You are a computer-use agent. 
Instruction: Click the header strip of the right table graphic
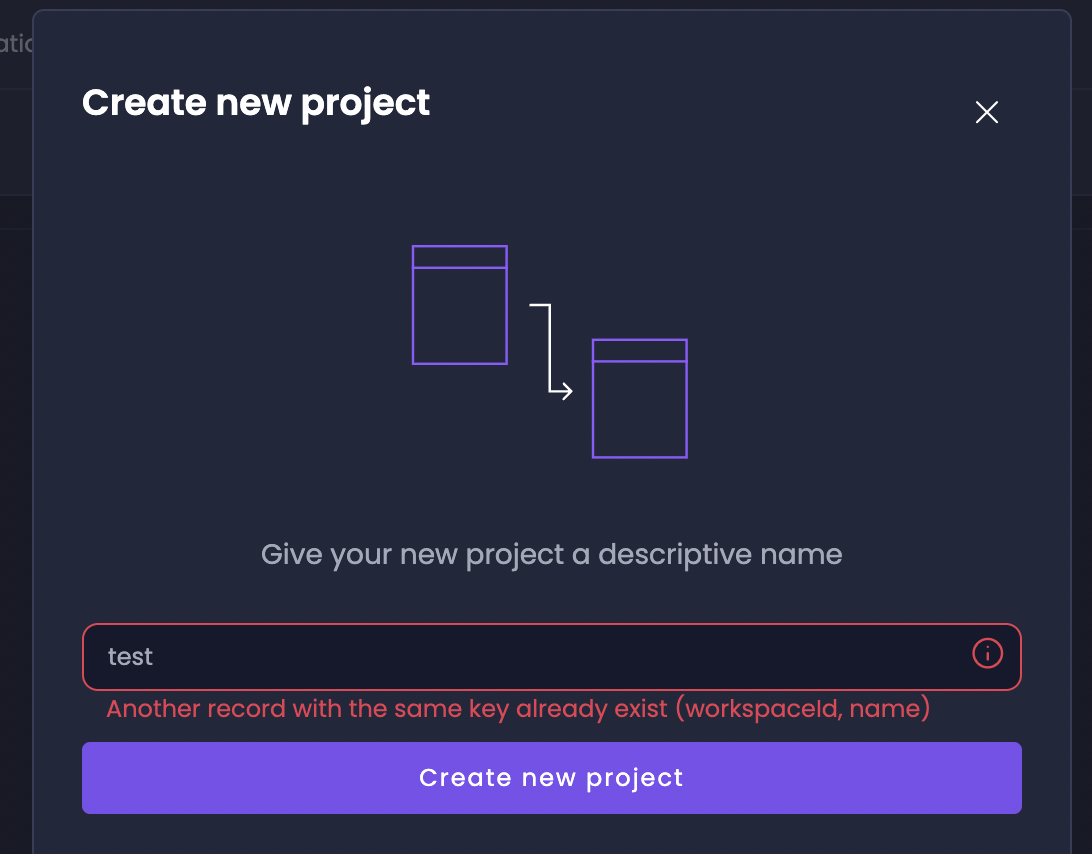639,350
